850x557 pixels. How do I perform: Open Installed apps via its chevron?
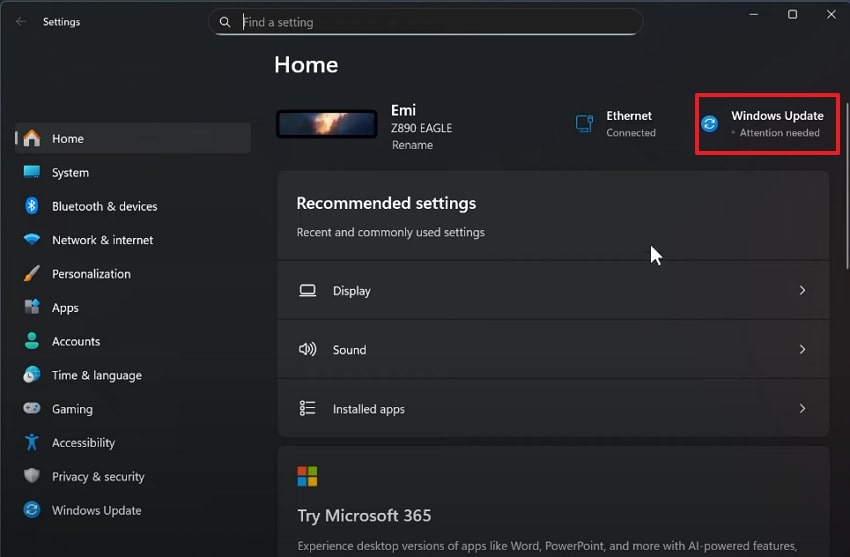[x=802, y=409]
